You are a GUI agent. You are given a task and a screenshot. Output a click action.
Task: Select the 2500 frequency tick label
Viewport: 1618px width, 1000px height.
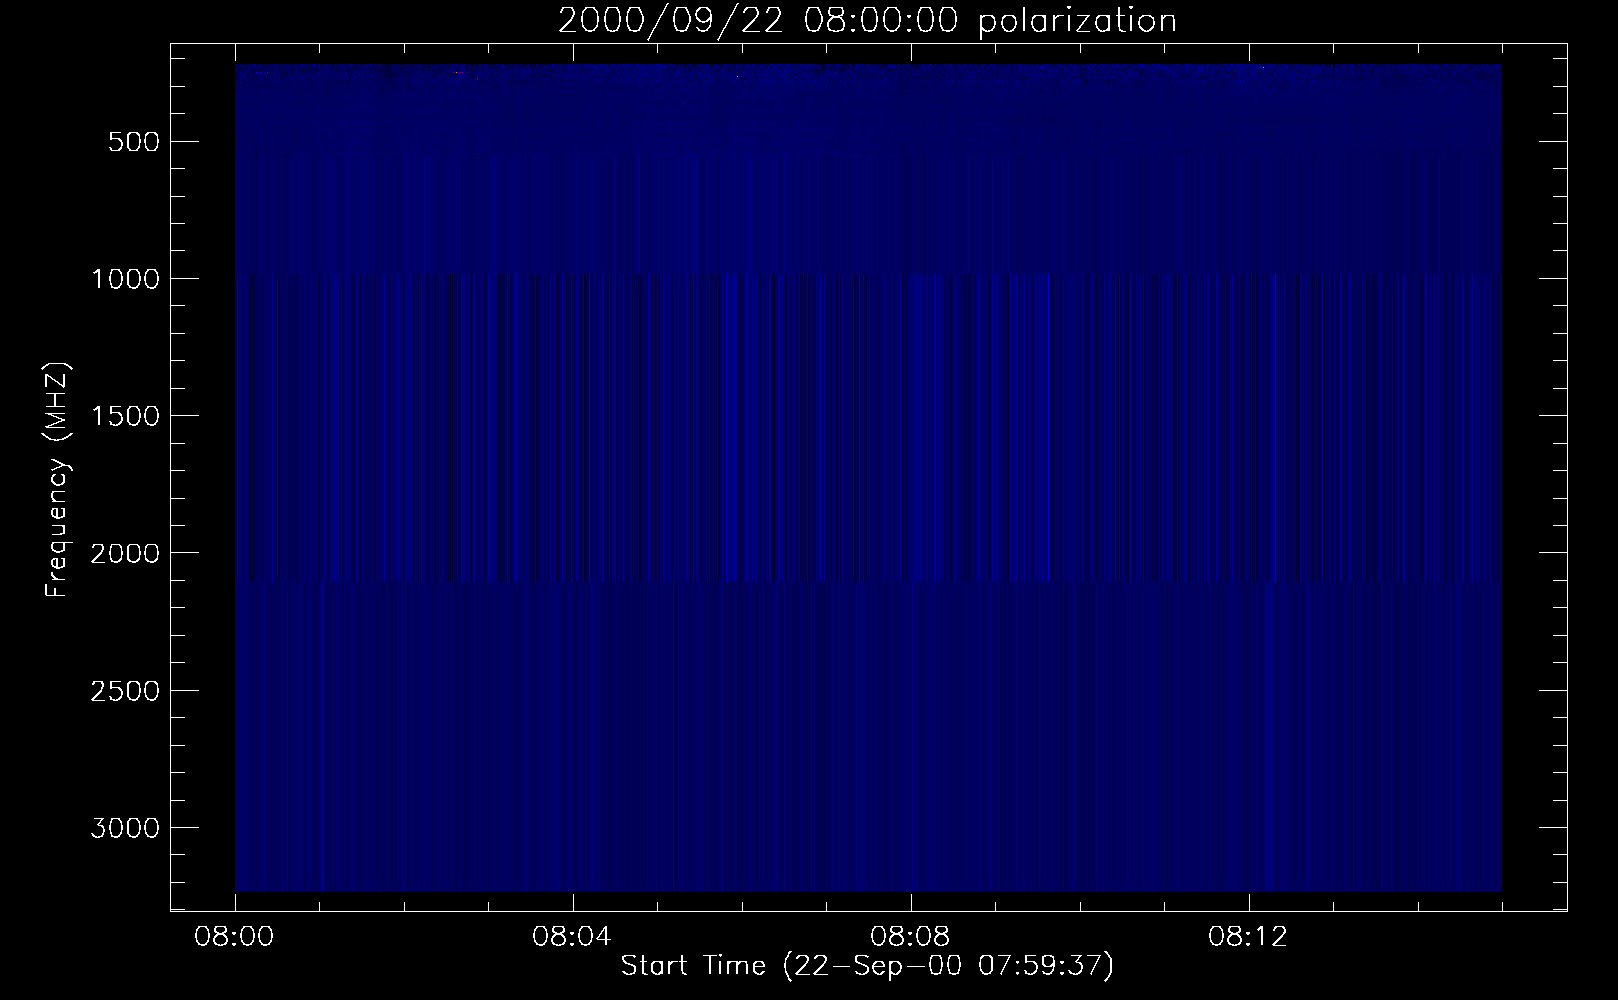125,691
